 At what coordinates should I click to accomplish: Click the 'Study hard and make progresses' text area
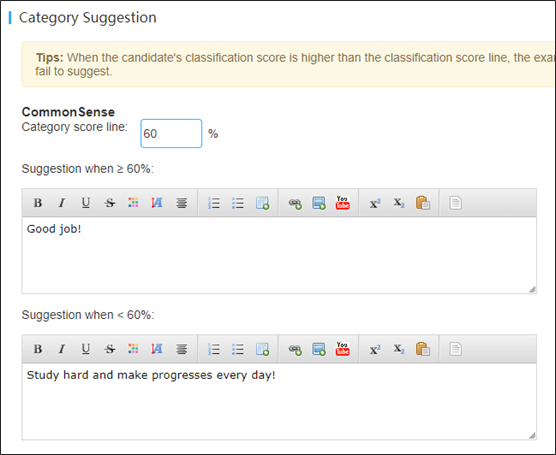[279, 401]
